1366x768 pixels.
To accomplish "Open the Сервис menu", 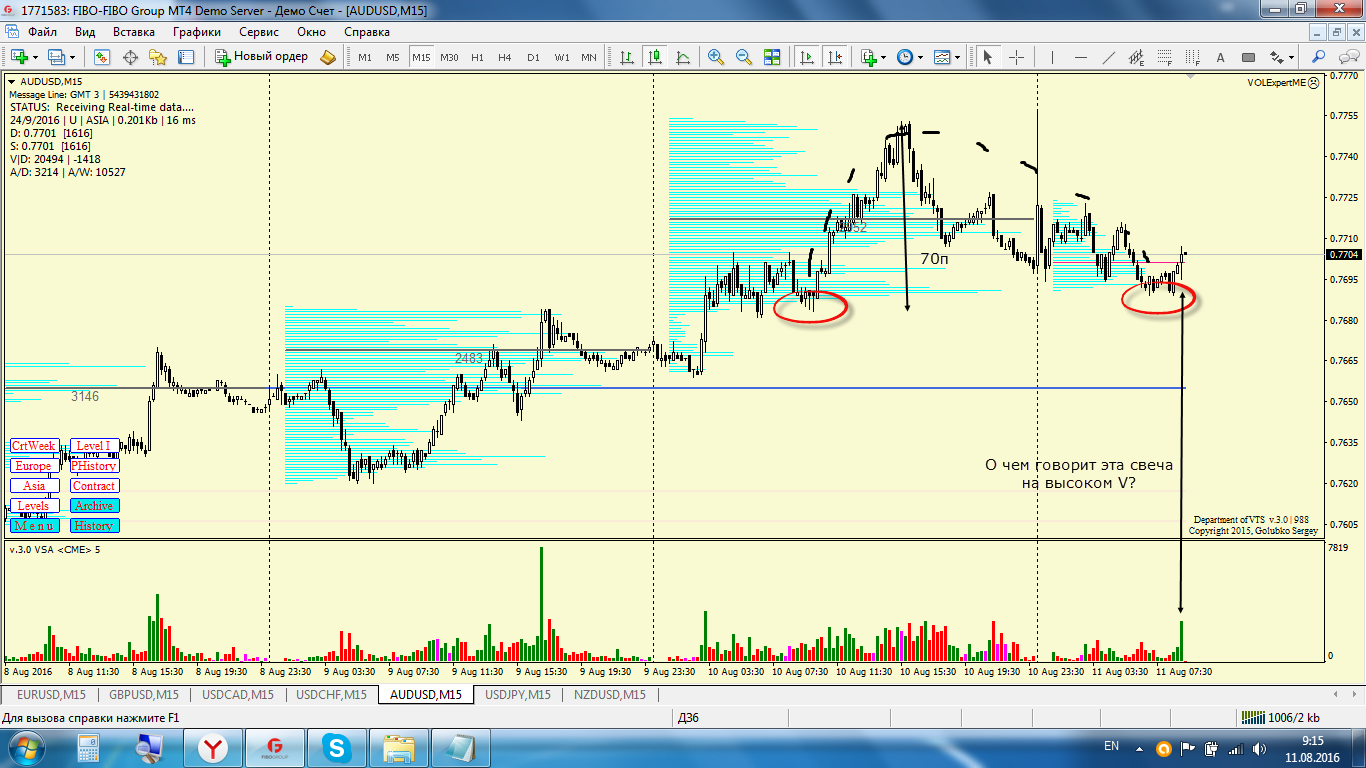I will click(259, 31).
